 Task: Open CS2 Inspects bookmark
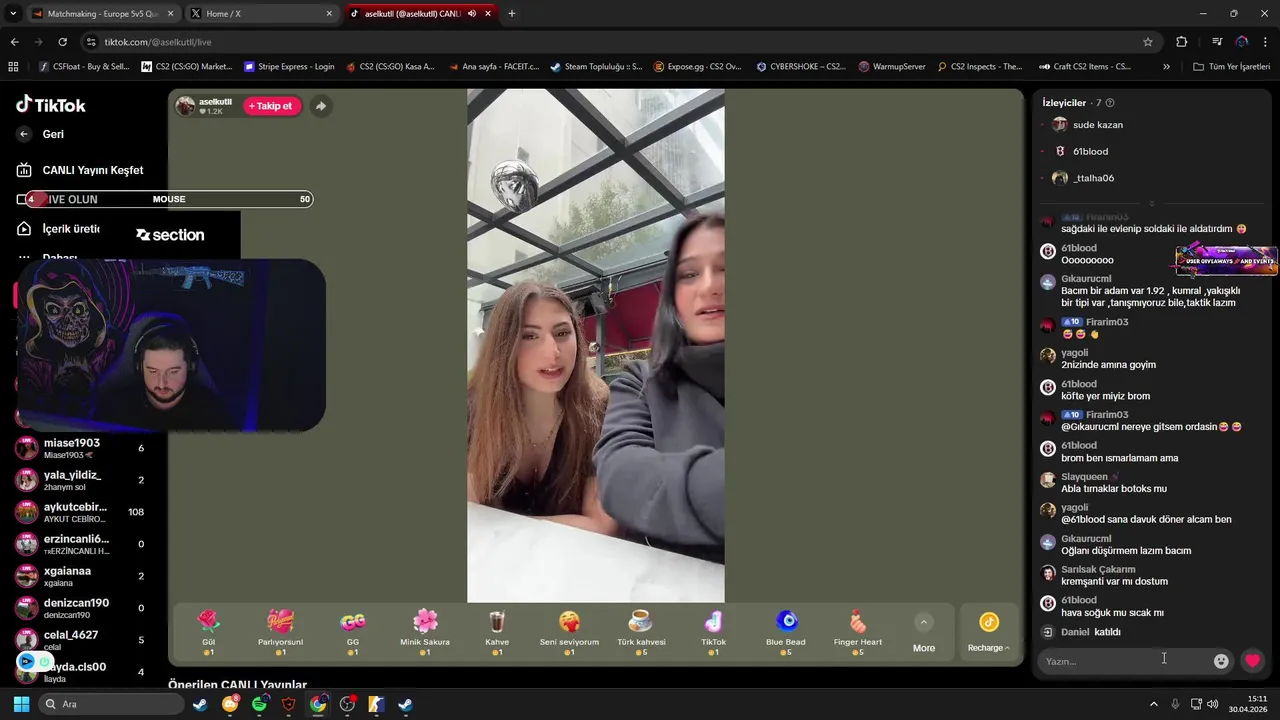click(980, 67)
